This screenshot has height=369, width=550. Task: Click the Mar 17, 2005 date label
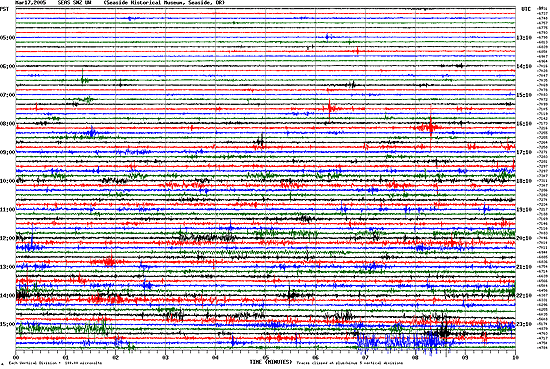(x=31, y=2)
